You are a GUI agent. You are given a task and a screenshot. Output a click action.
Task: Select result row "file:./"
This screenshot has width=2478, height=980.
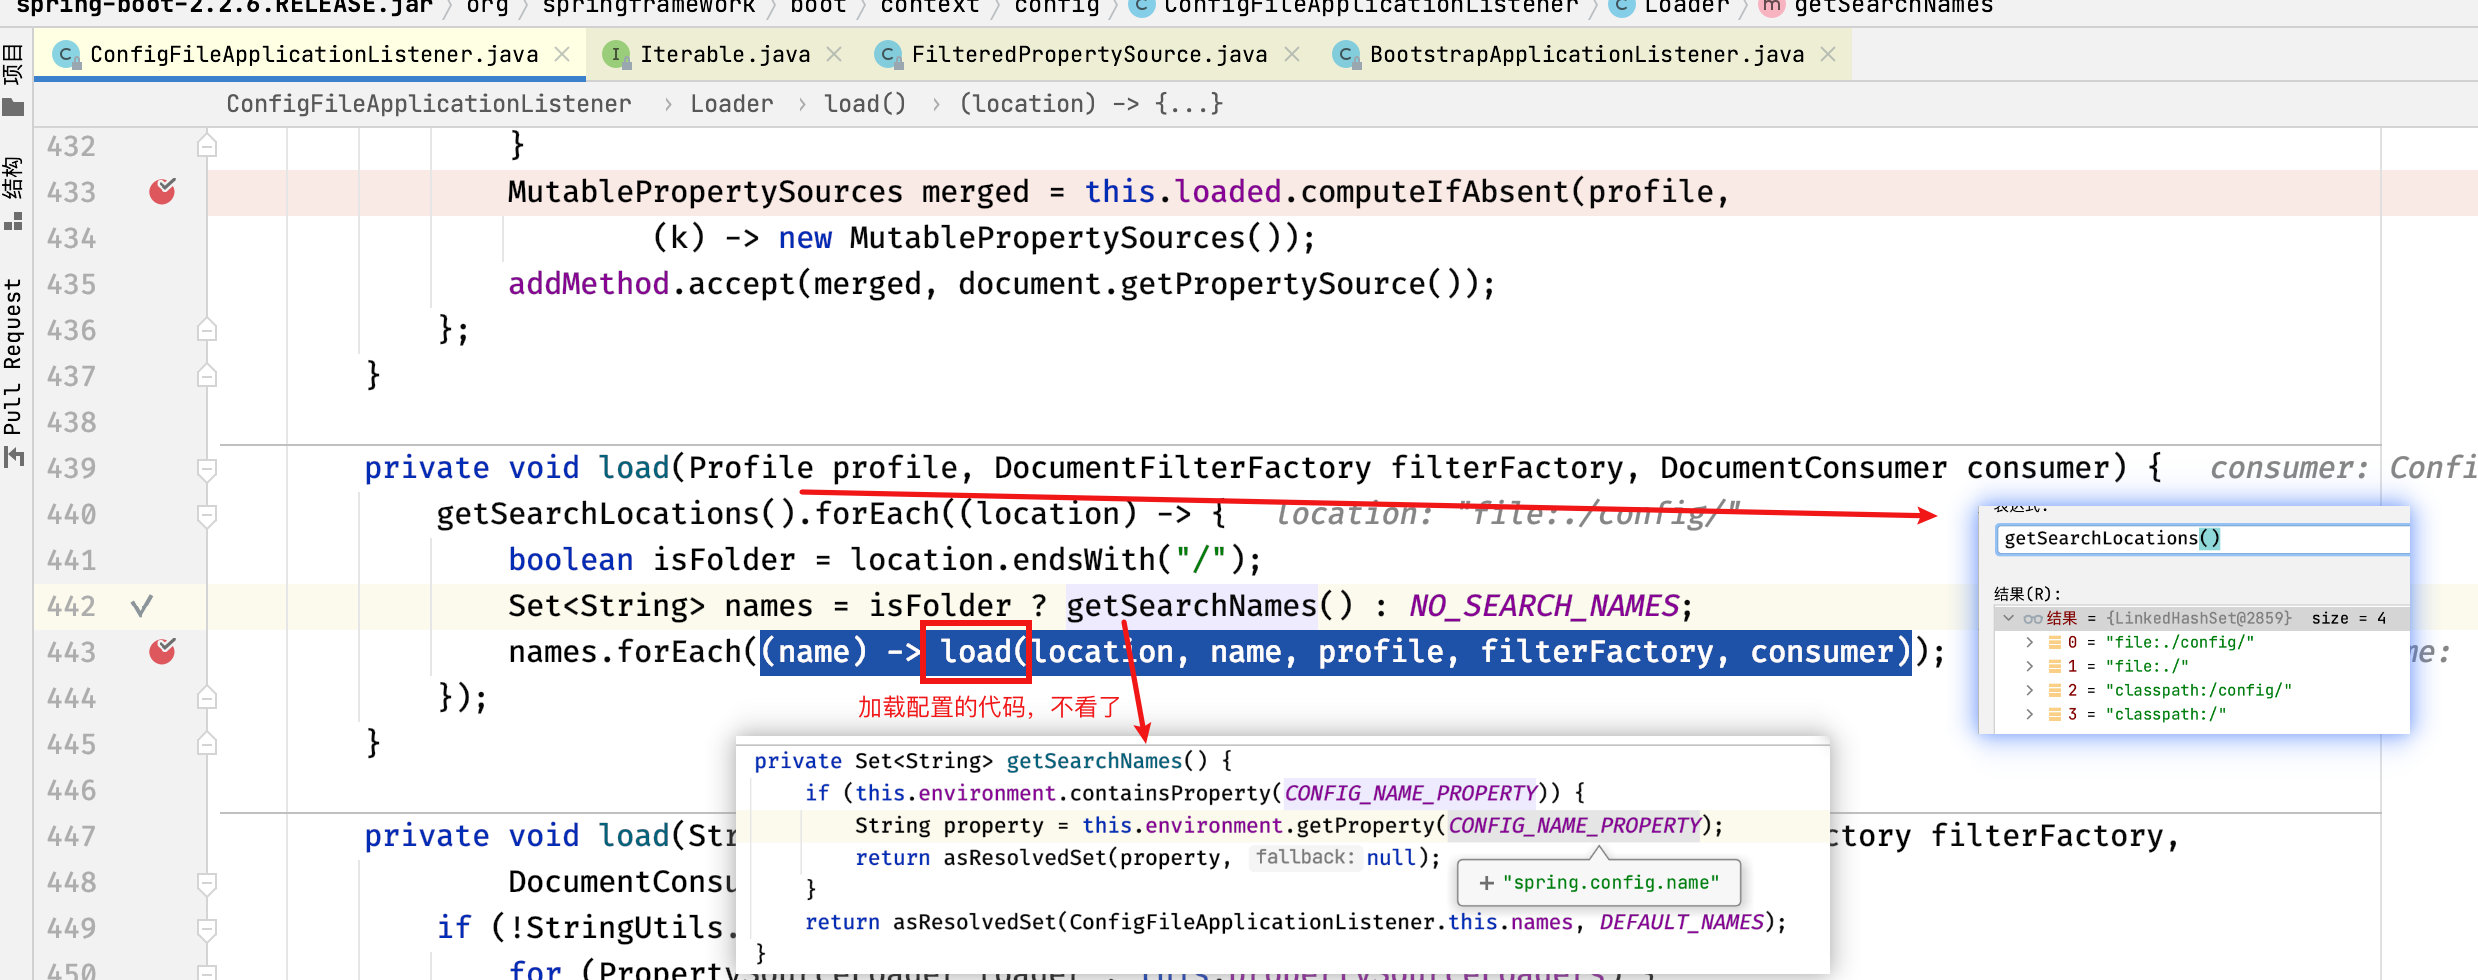(2202, 666)
